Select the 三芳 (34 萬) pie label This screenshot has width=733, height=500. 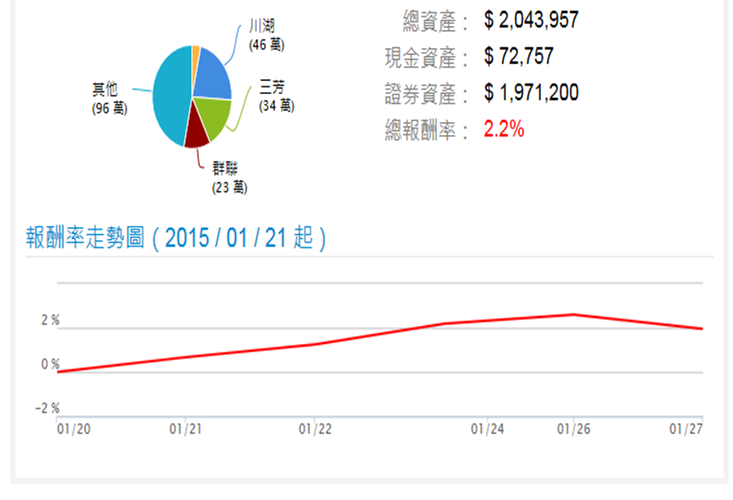point(277,96)
